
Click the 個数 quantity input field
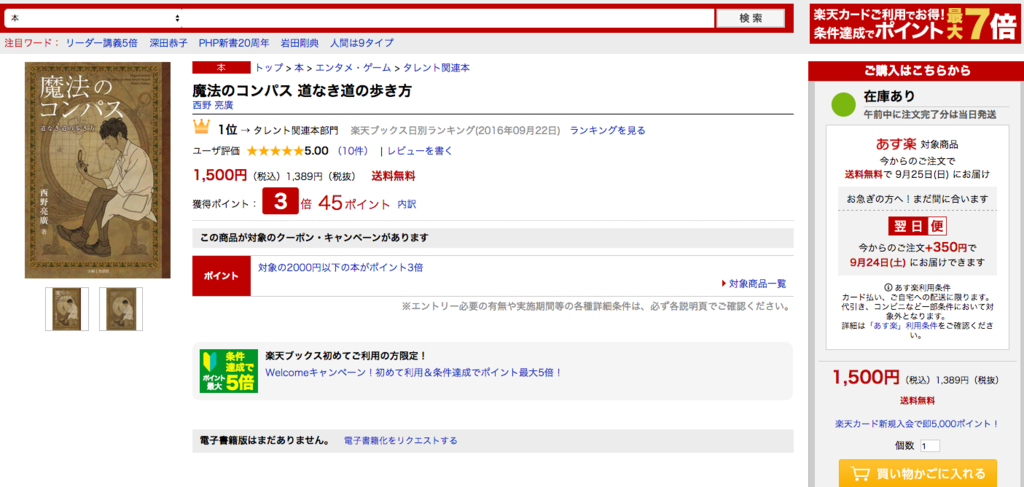pyautogui.click(x=930, y=447)
